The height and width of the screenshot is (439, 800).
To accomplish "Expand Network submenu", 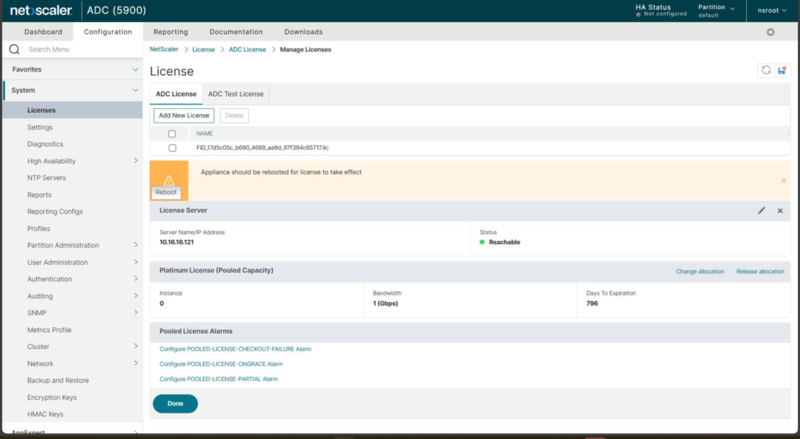I will point(136,363).
